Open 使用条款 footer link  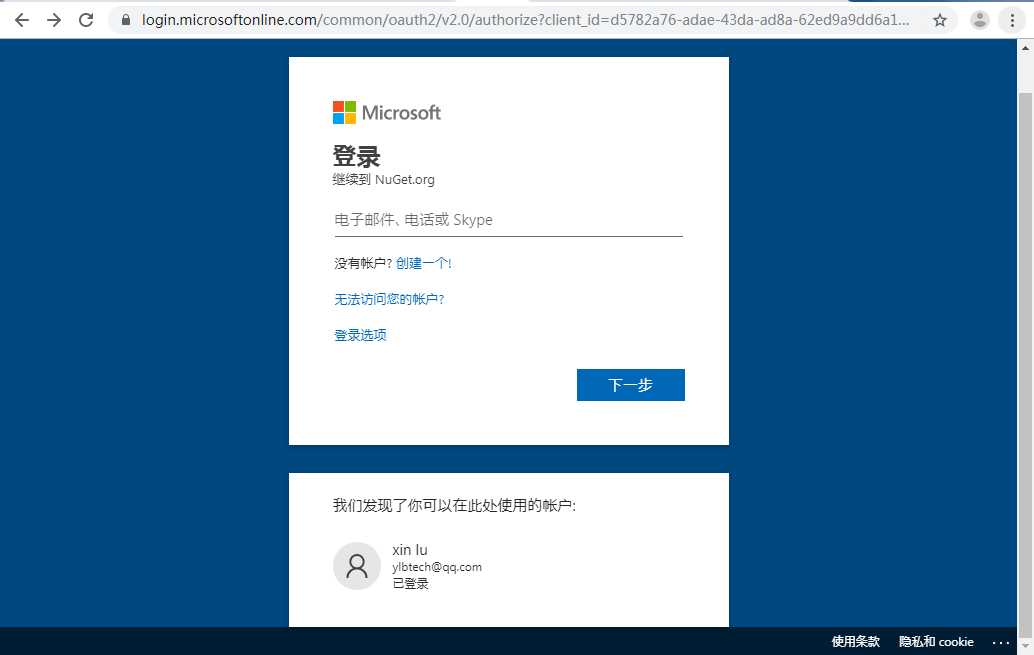point(855,642)
